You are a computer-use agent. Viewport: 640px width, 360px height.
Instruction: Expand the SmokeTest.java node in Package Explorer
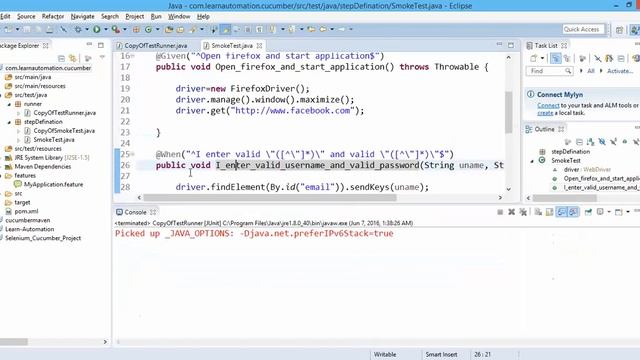pos(18,140)
